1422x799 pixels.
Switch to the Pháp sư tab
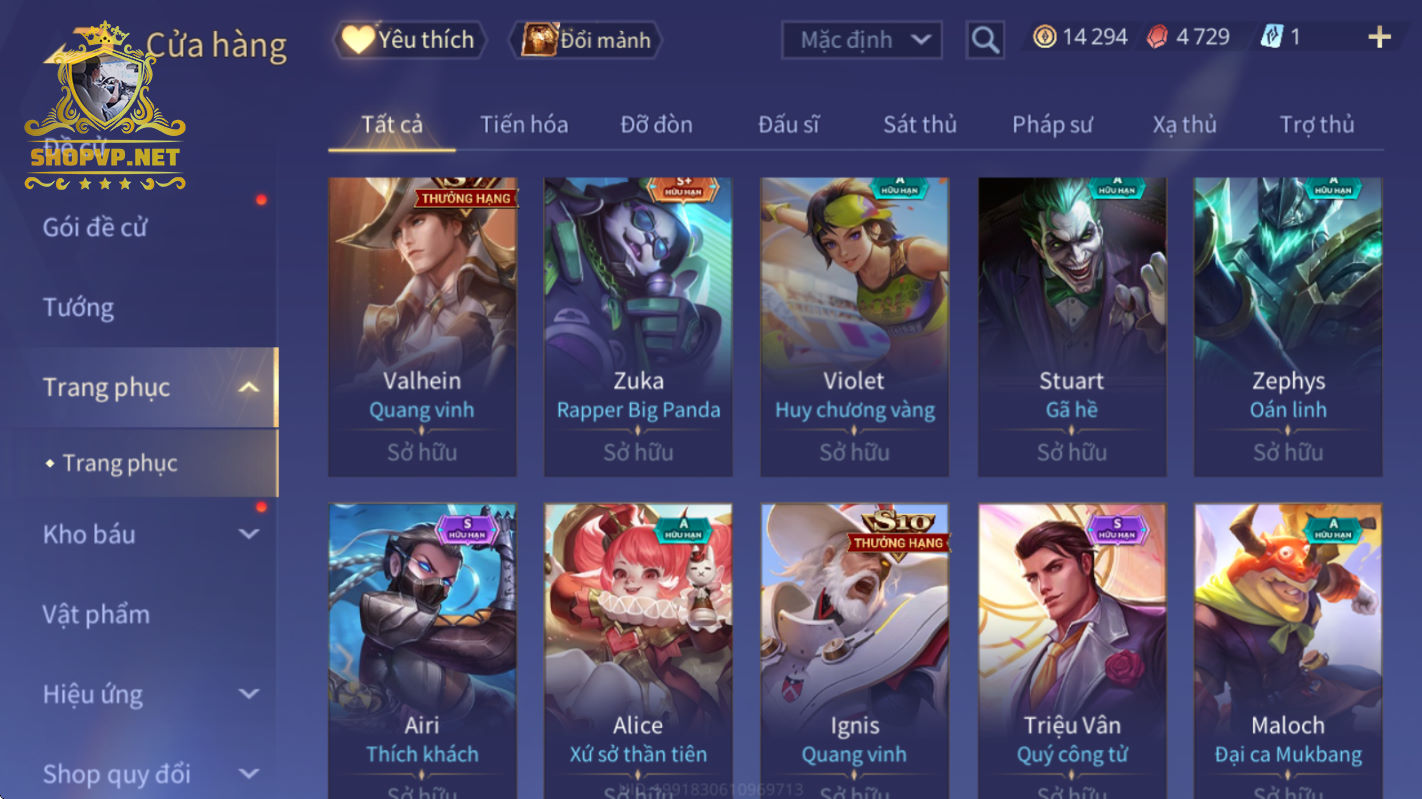click(x=1052, y=124)
